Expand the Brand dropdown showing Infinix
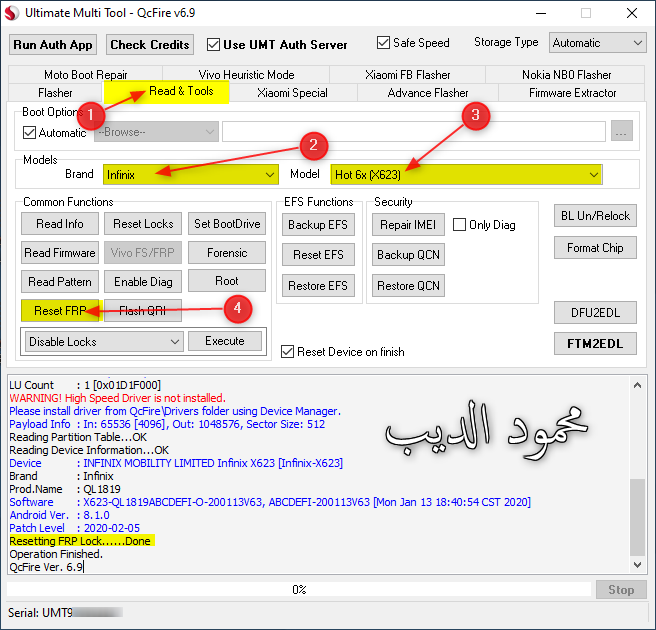The height and width of the screenshot is (630, 656). [191, 174]
